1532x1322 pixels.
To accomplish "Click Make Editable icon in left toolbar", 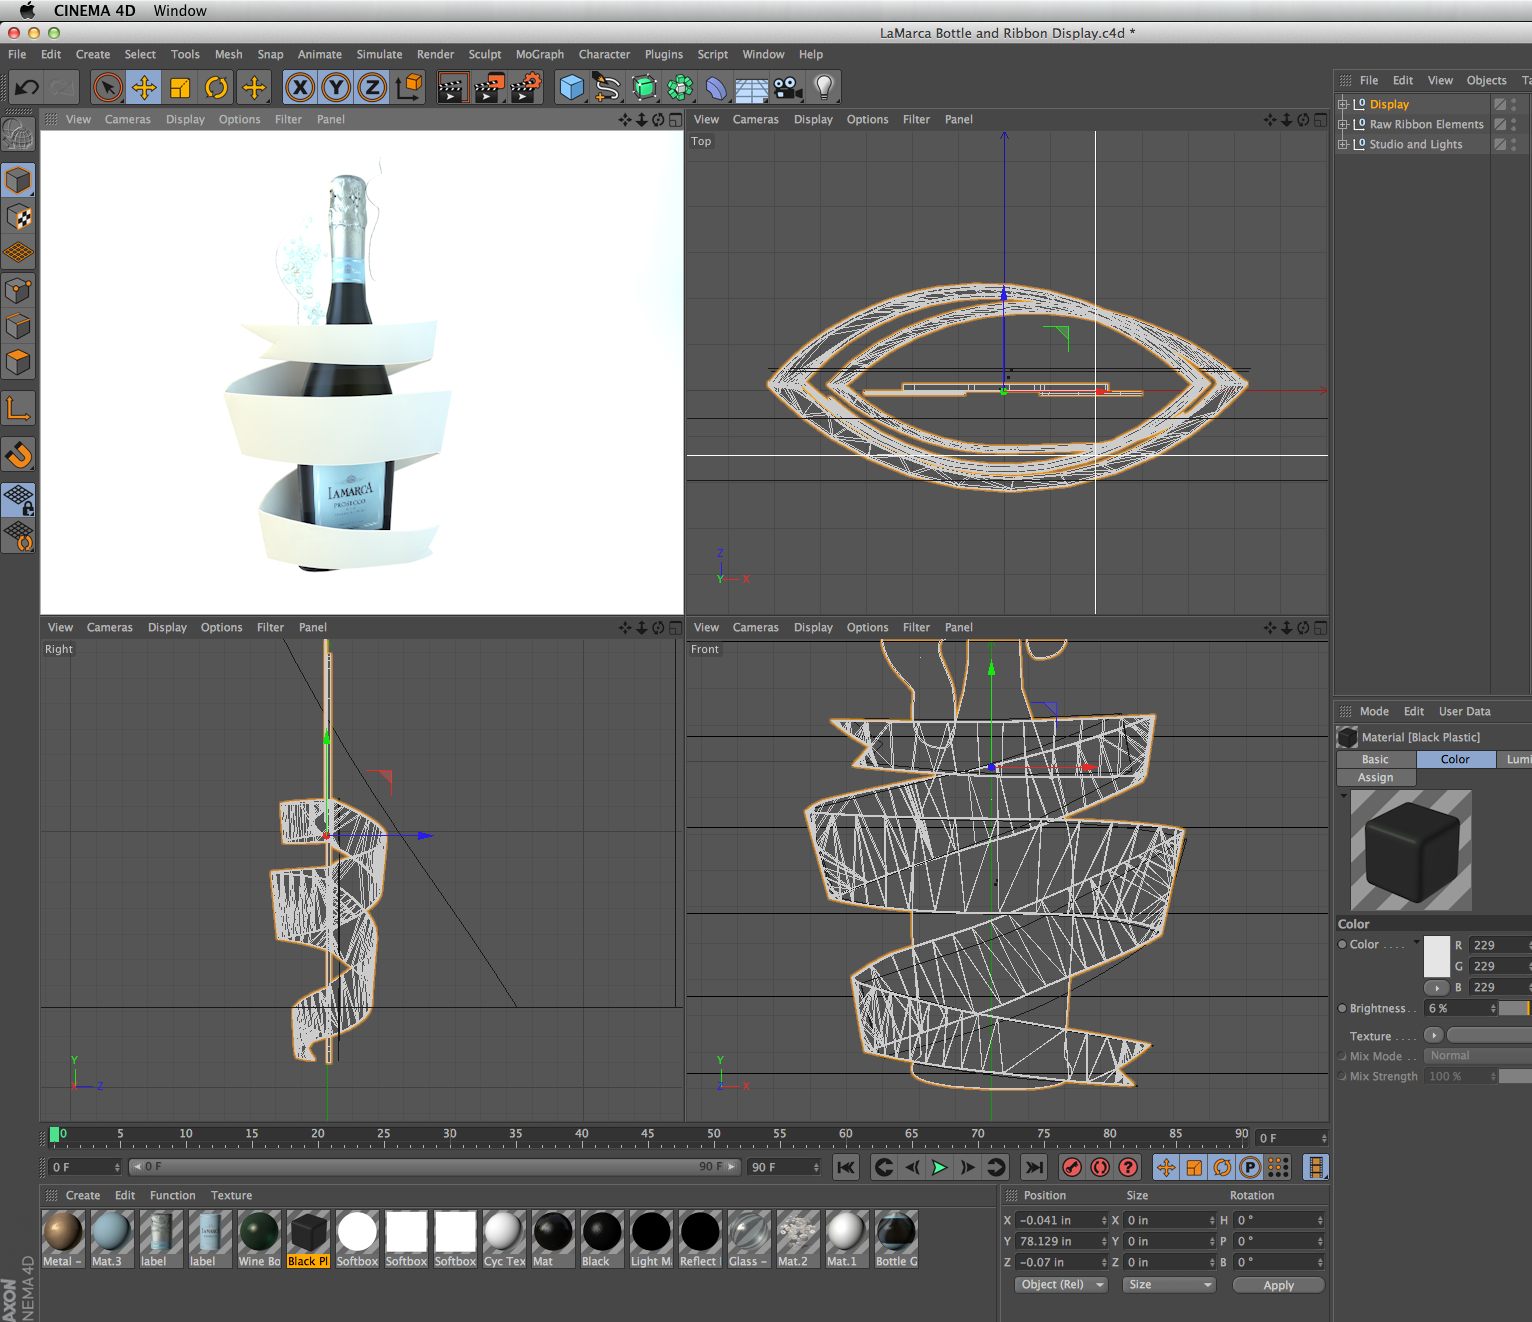I will pyautogui.click(x=18, y=134).
